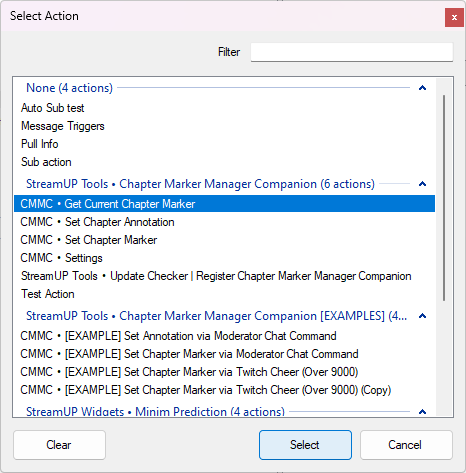Collapse the Minim Prediction group chevron

point(422,412)
